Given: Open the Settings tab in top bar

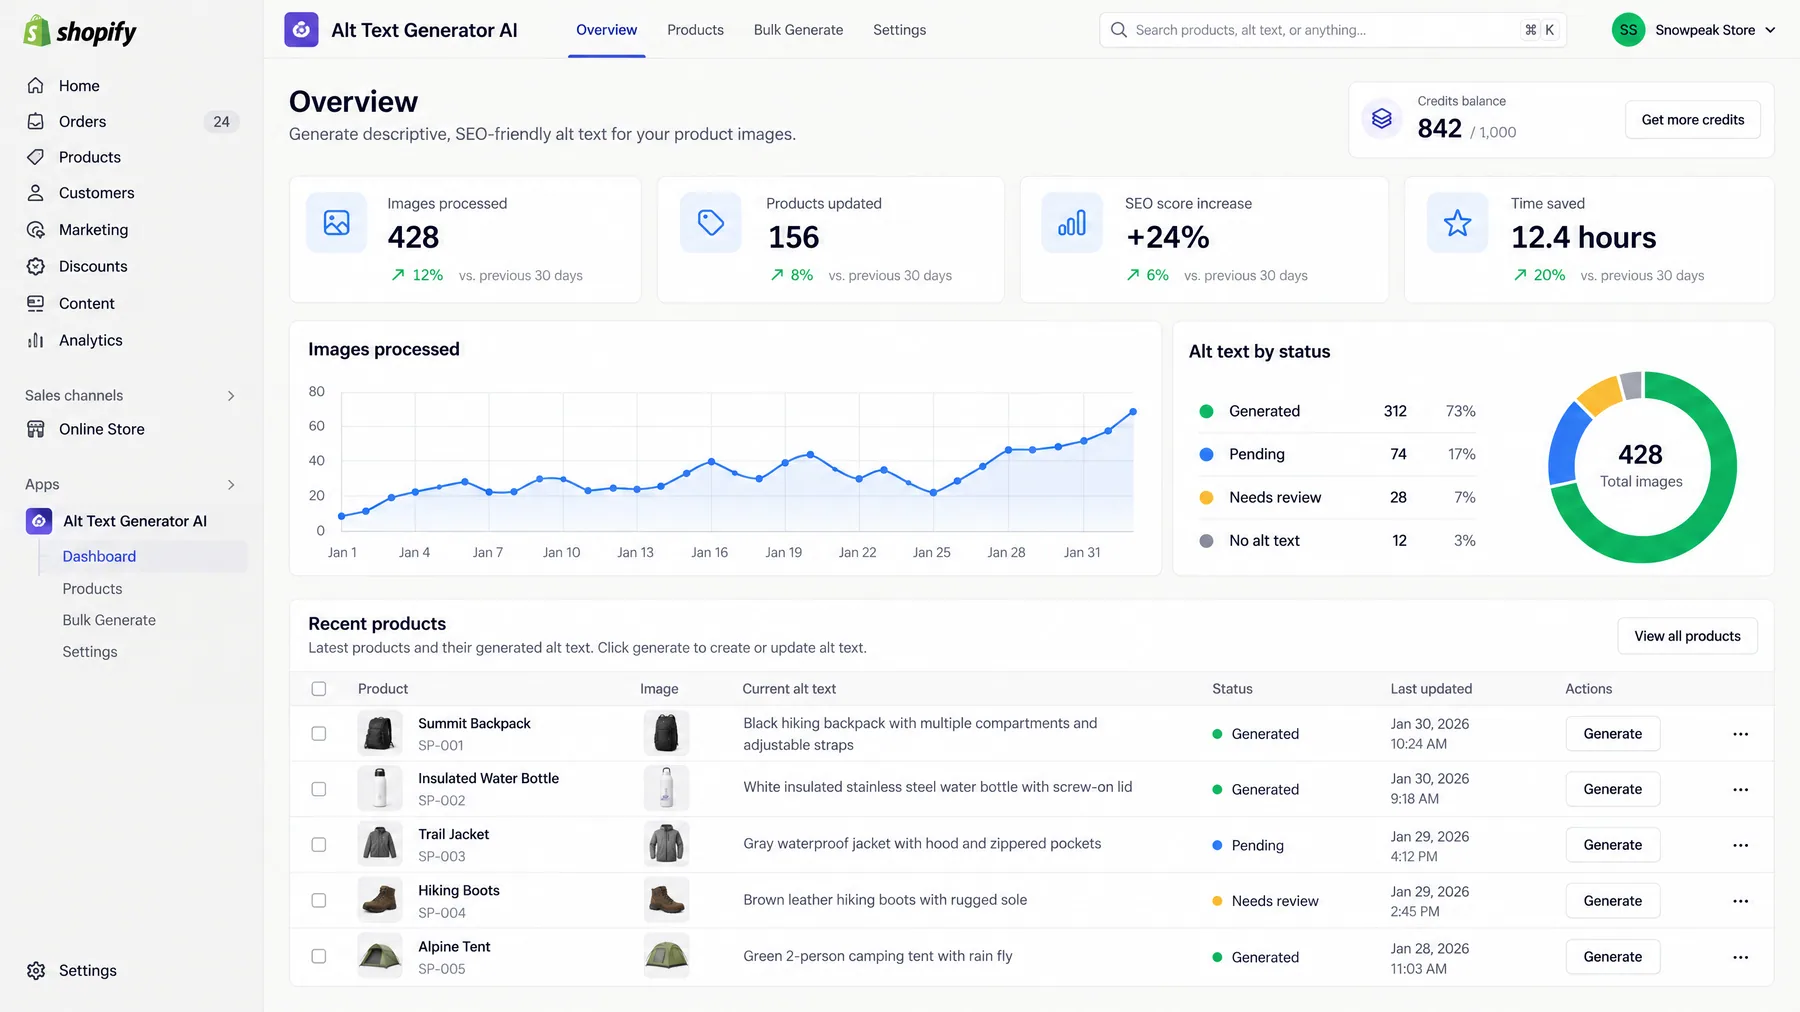Looking at the screenshot, I should (x=899, y=30).
